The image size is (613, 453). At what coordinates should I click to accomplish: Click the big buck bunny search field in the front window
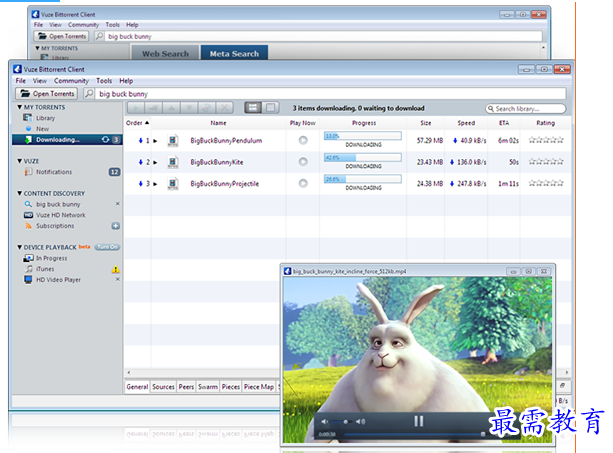pyautogui.click(x=331, y=94)
